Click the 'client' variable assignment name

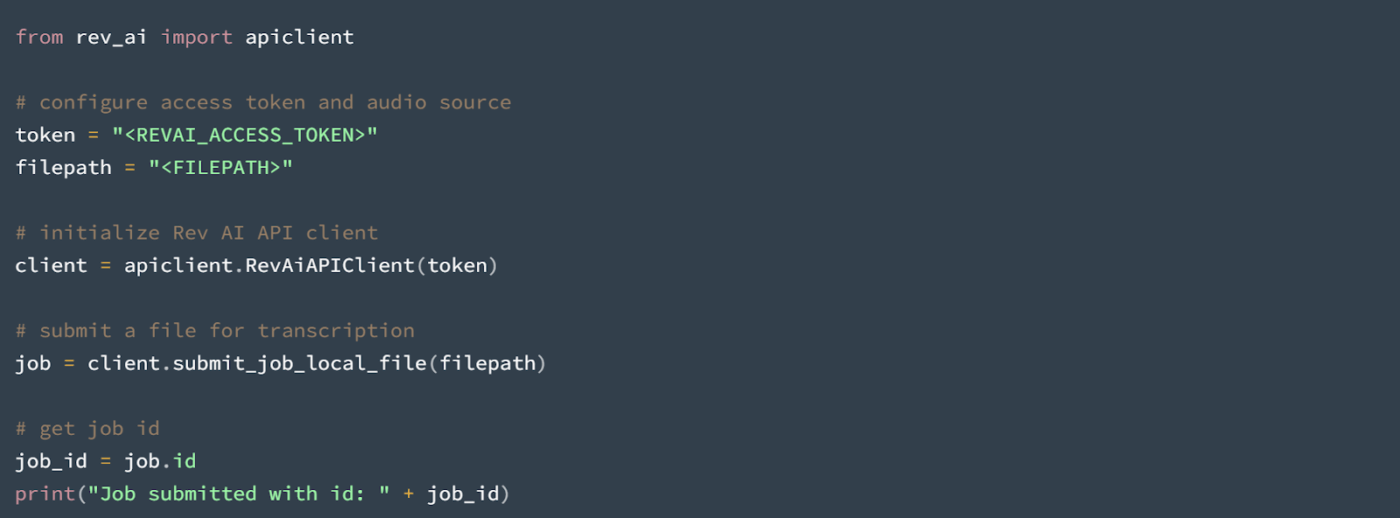click(51, 265)
